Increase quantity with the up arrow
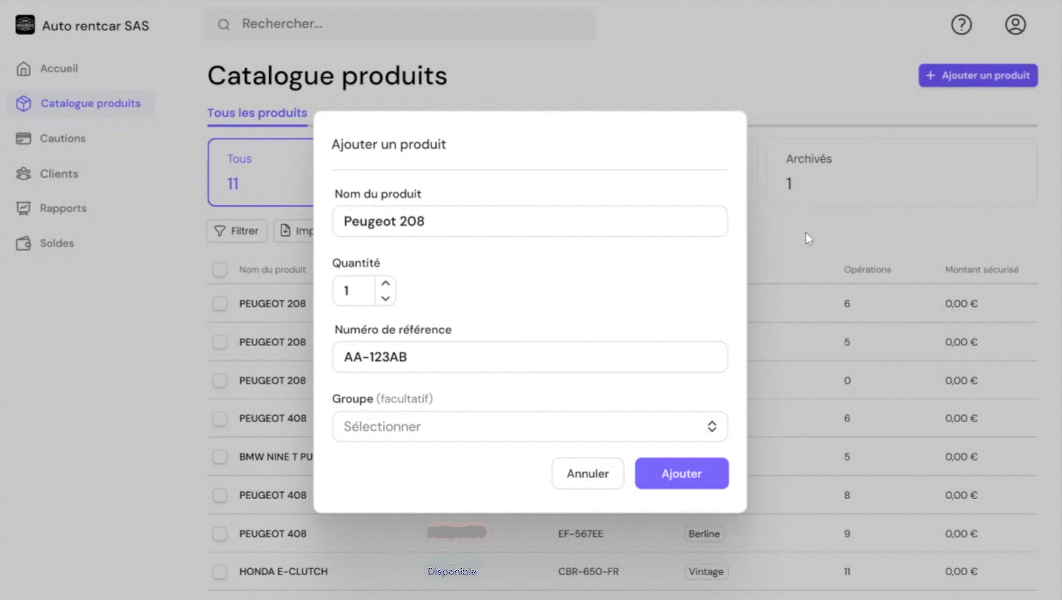The height and width of the screenshot is (600, 1062). pos(386,284)
